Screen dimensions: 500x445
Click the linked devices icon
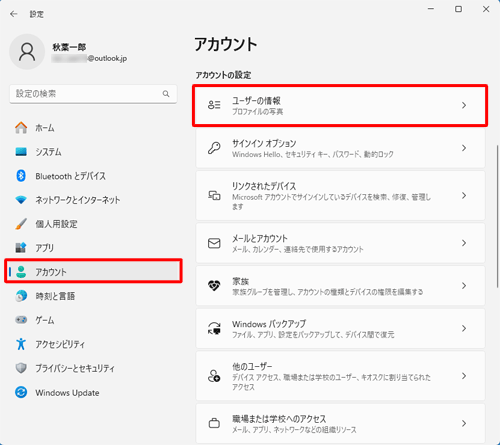coord(214,196)
